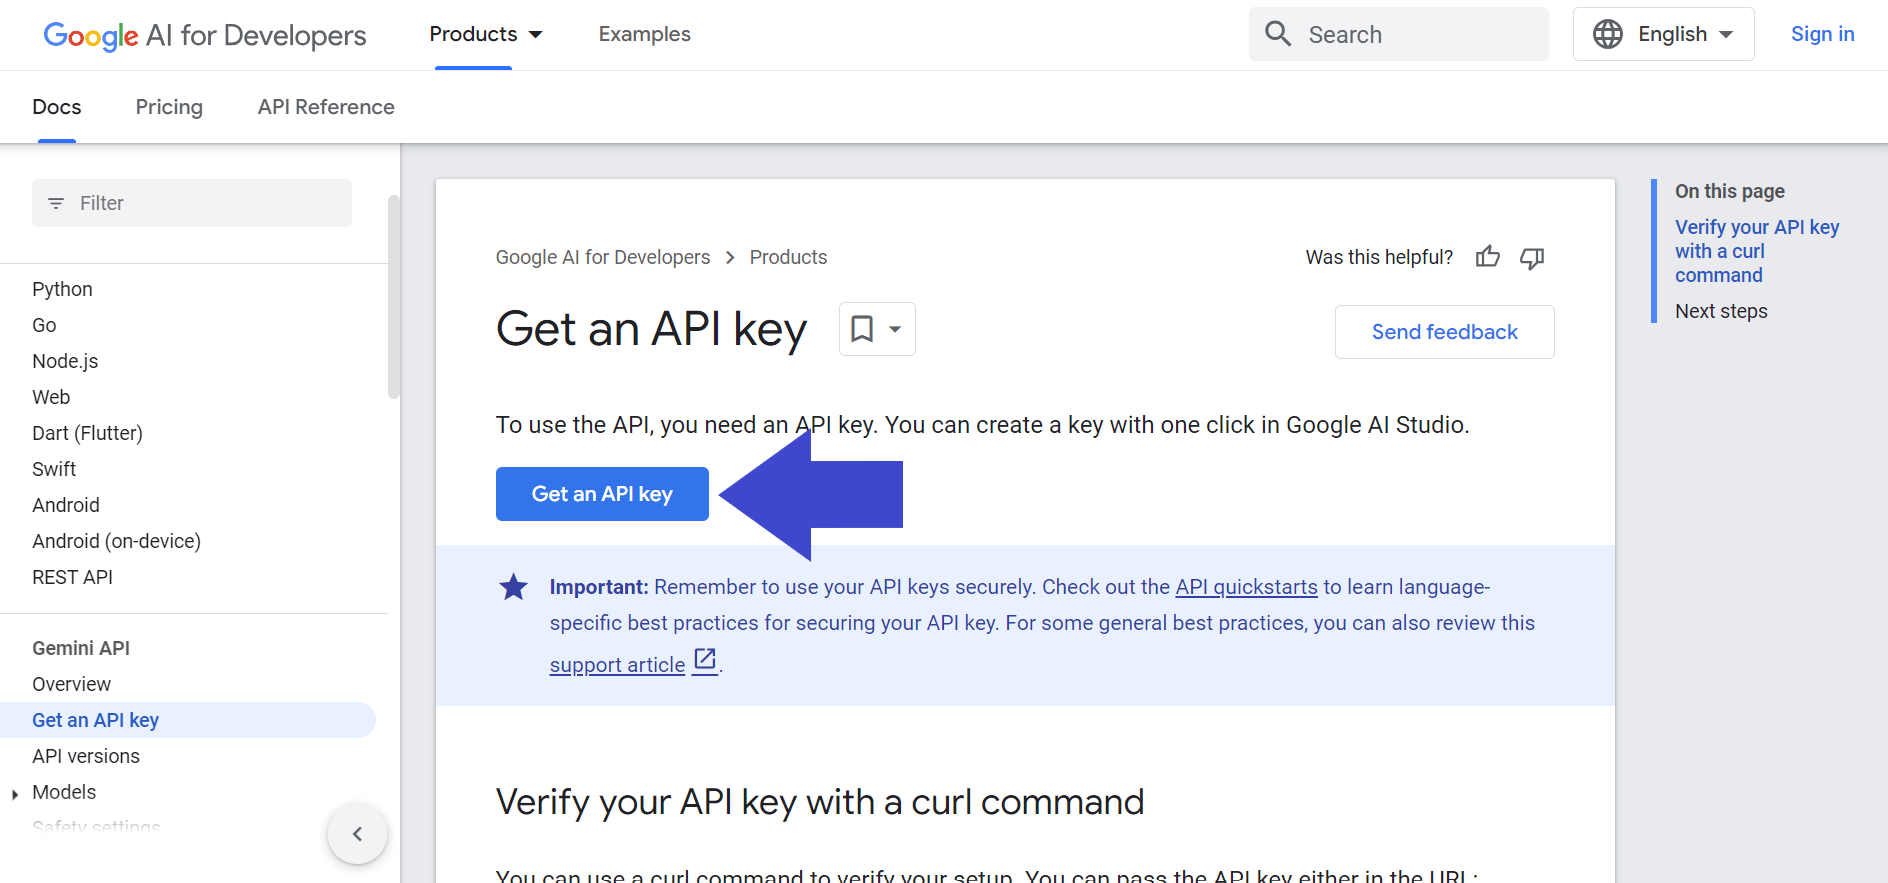
Task: Click the thumbs down icon
Action: point(1532,258)
